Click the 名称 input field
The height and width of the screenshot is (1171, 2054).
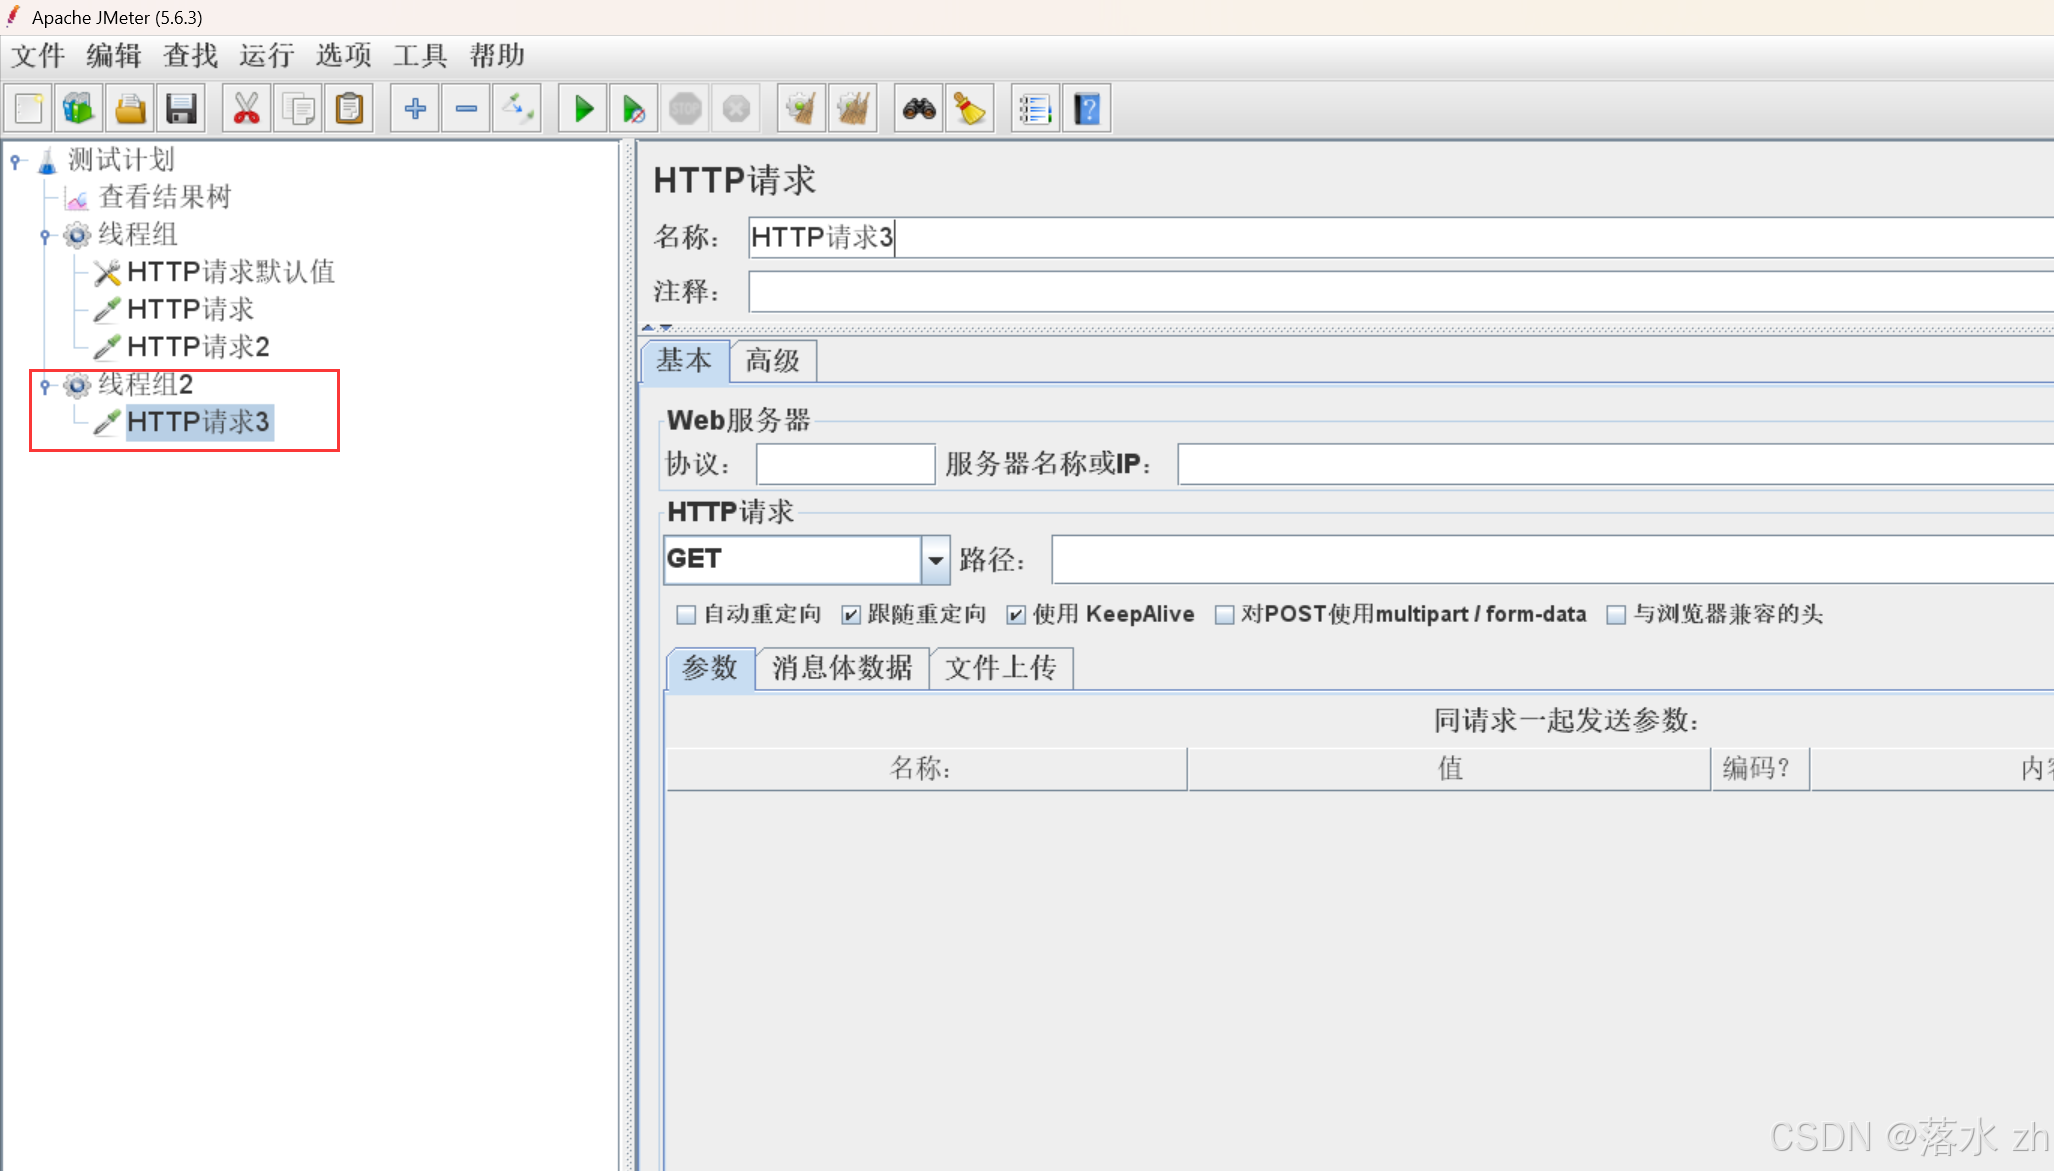pyautogui.click(x=1400, y=238)
